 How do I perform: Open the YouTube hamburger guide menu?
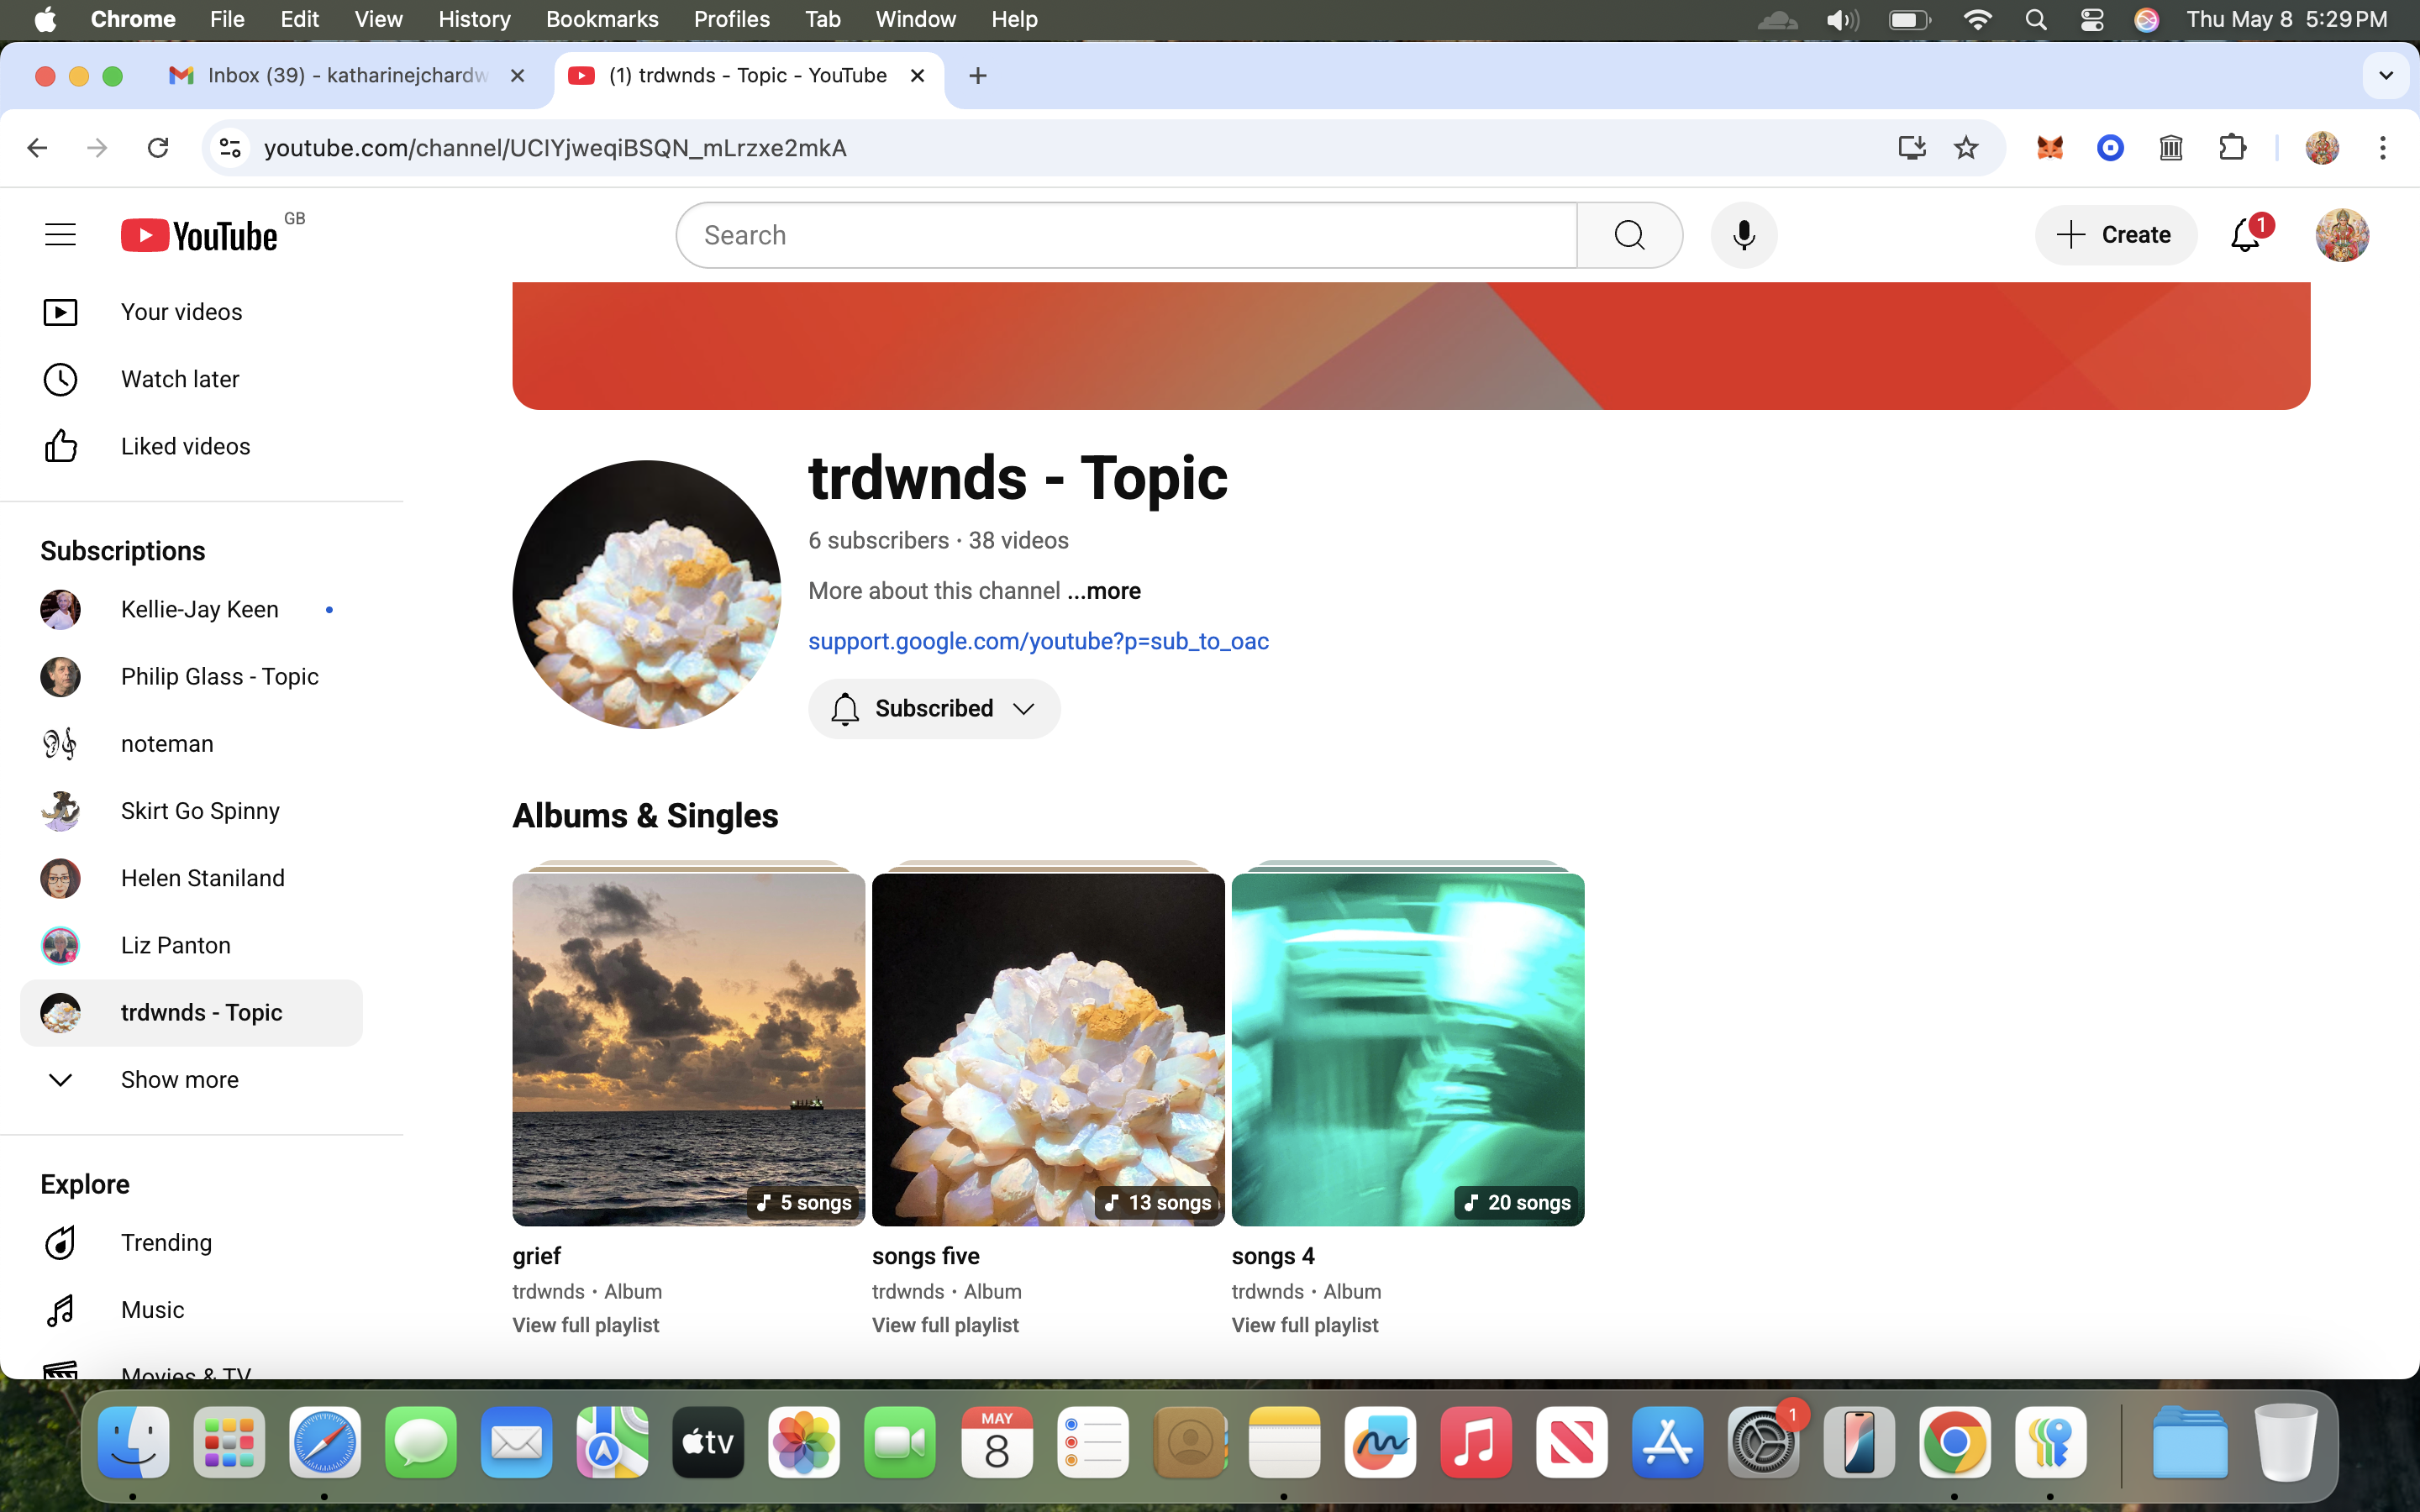coord(60,235)
